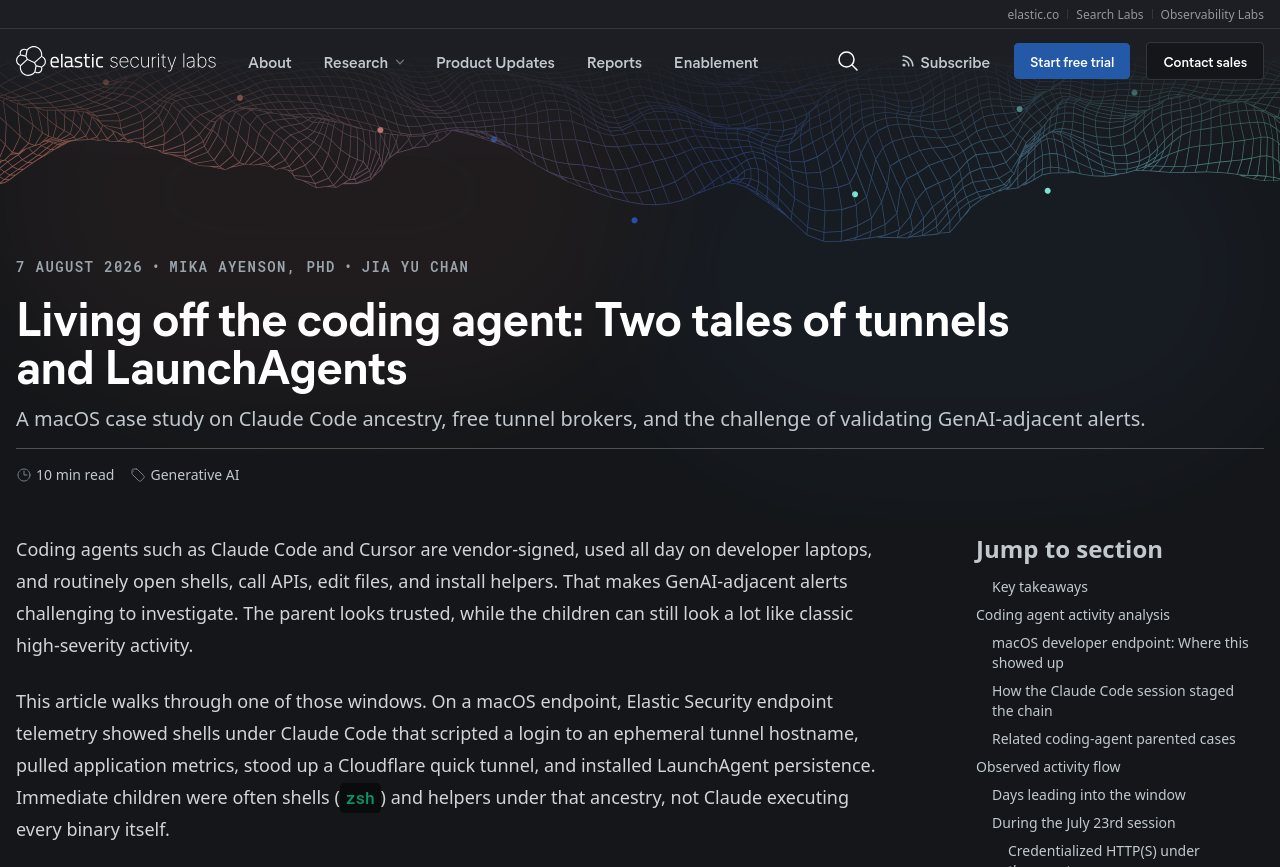Open the Observability Labs link
Image resolution: width=1280 pixels, height=867 pixels.
pos(1212,14)
